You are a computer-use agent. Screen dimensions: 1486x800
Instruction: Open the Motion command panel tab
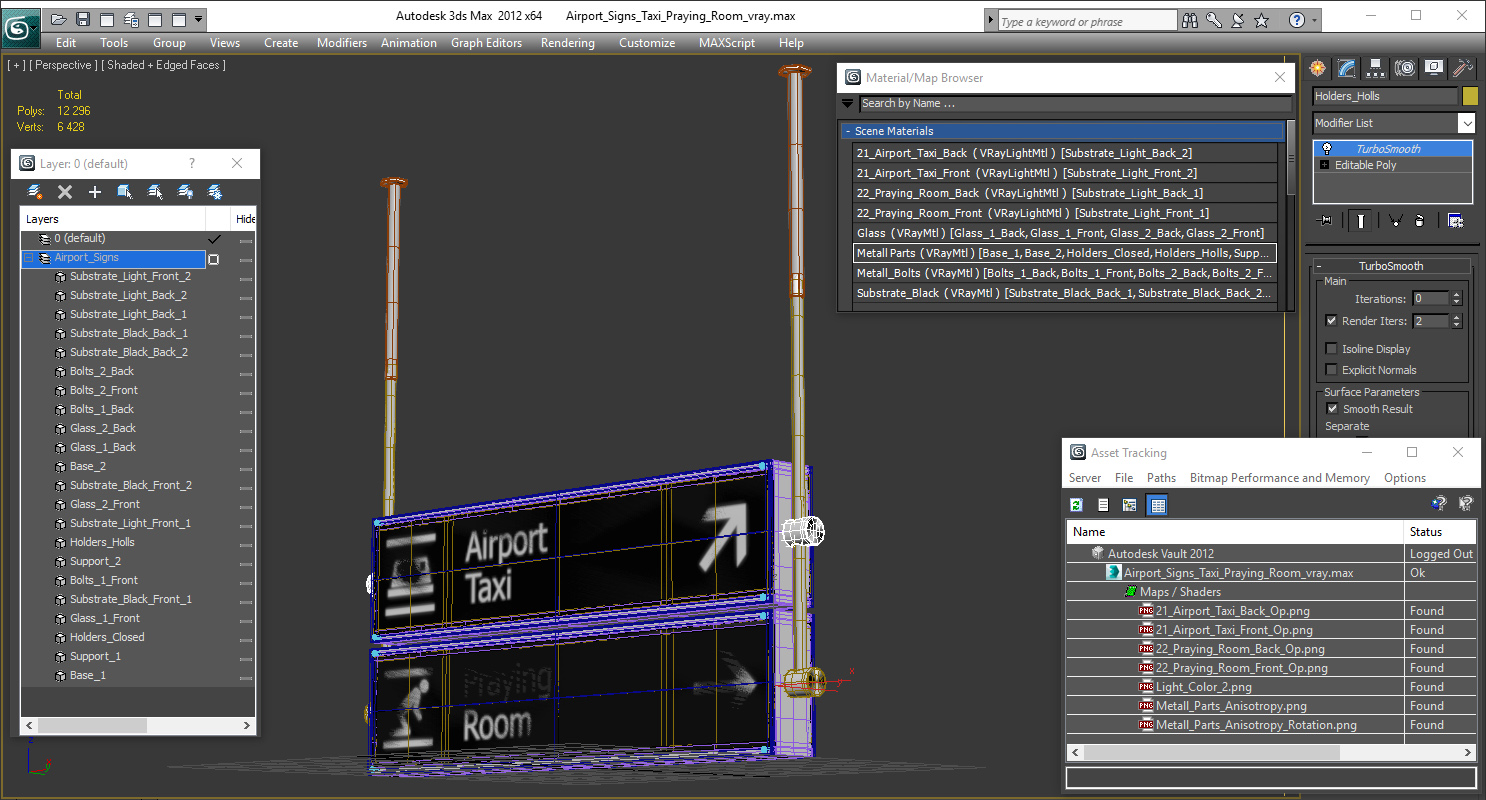(1405, 68)
